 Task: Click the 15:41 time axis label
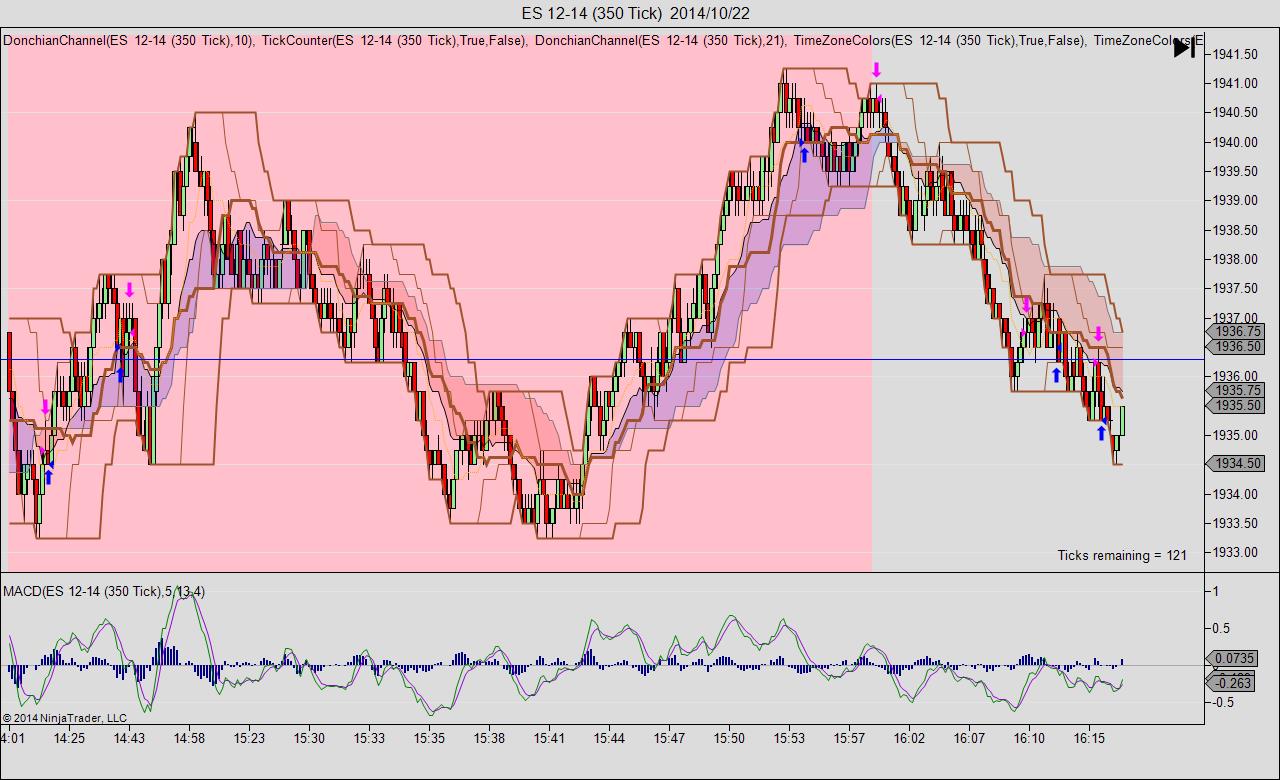tap(549, 738)
